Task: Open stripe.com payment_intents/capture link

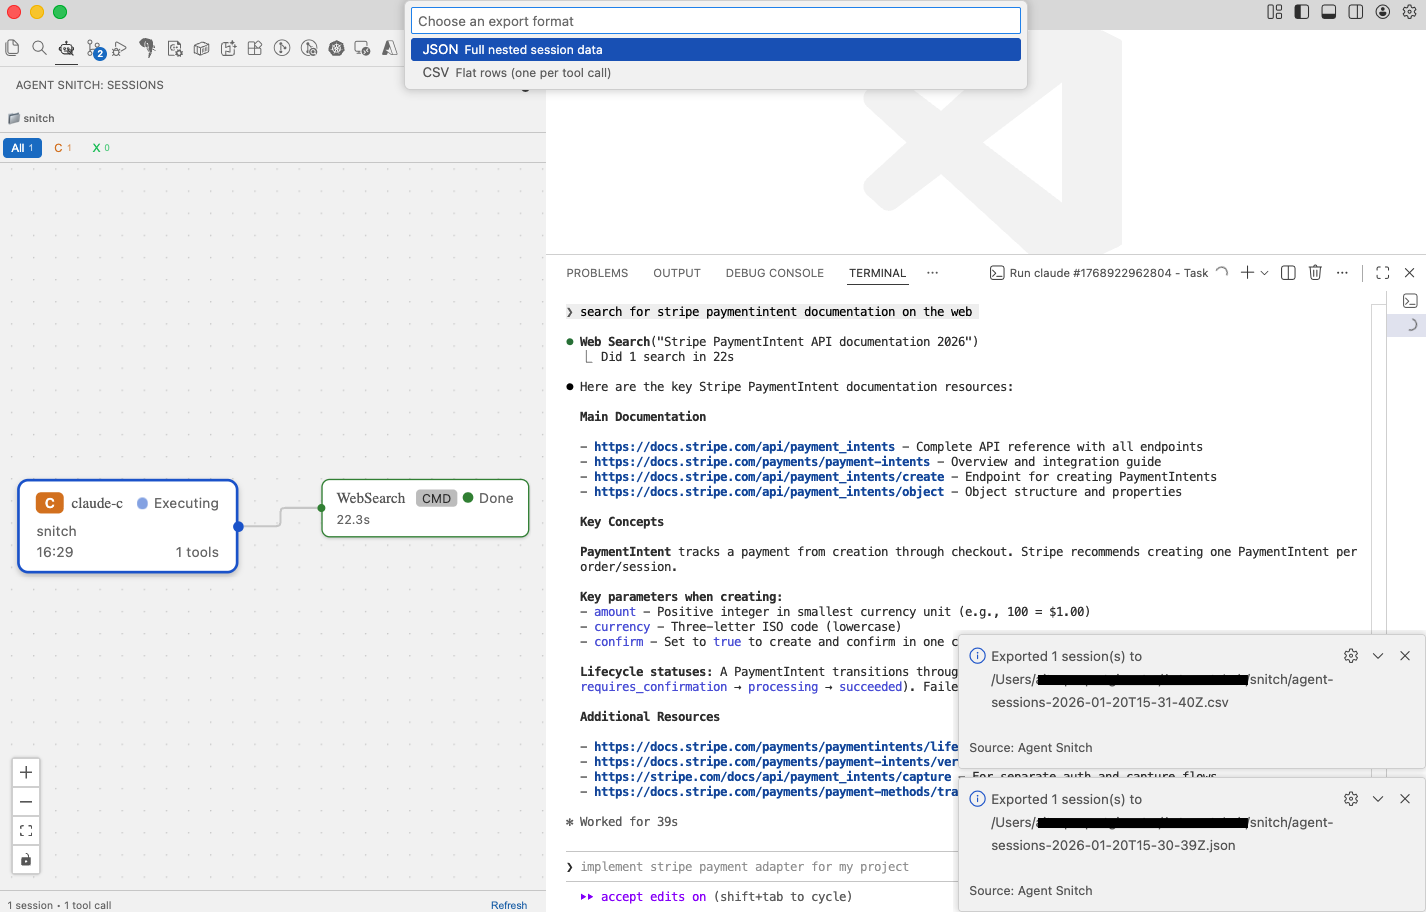Action: click(773, 777)
